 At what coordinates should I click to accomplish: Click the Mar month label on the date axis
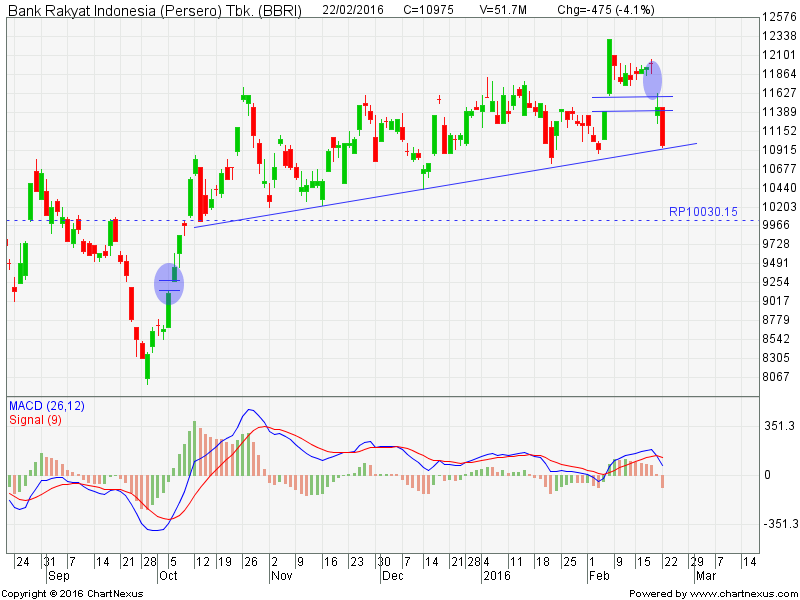pyautogui.click(x=706, y=577)
